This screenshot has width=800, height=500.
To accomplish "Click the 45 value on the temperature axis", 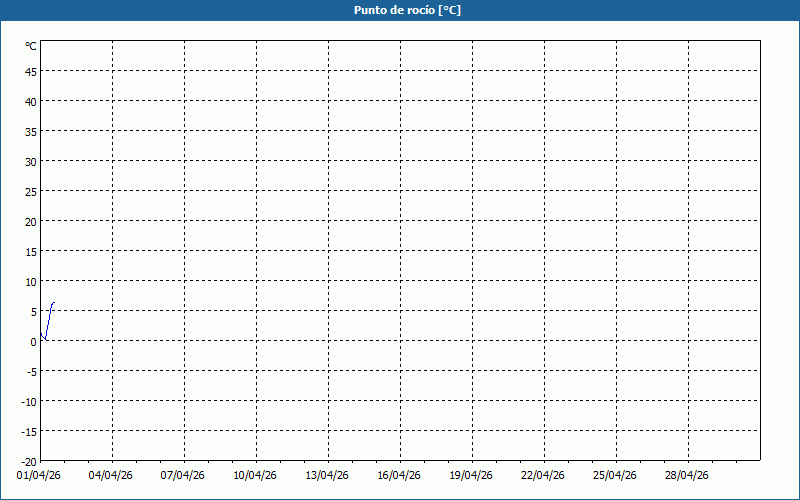I will pos(31,71).
